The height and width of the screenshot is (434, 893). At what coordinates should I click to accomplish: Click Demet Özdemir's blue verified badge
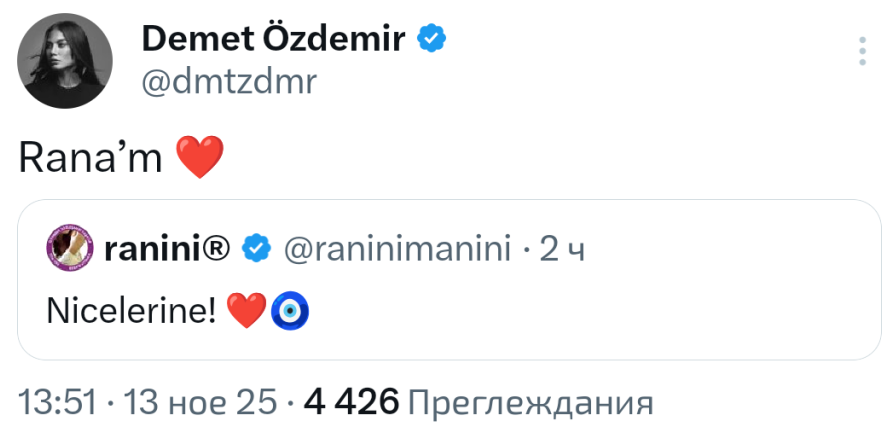coord(431,40)
